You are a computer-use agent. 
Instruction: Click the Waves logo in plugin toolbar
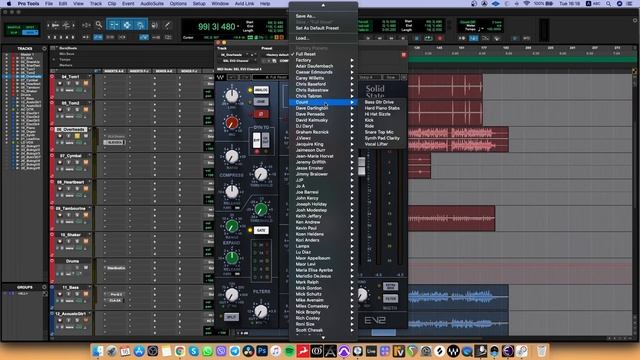(220, 77)
